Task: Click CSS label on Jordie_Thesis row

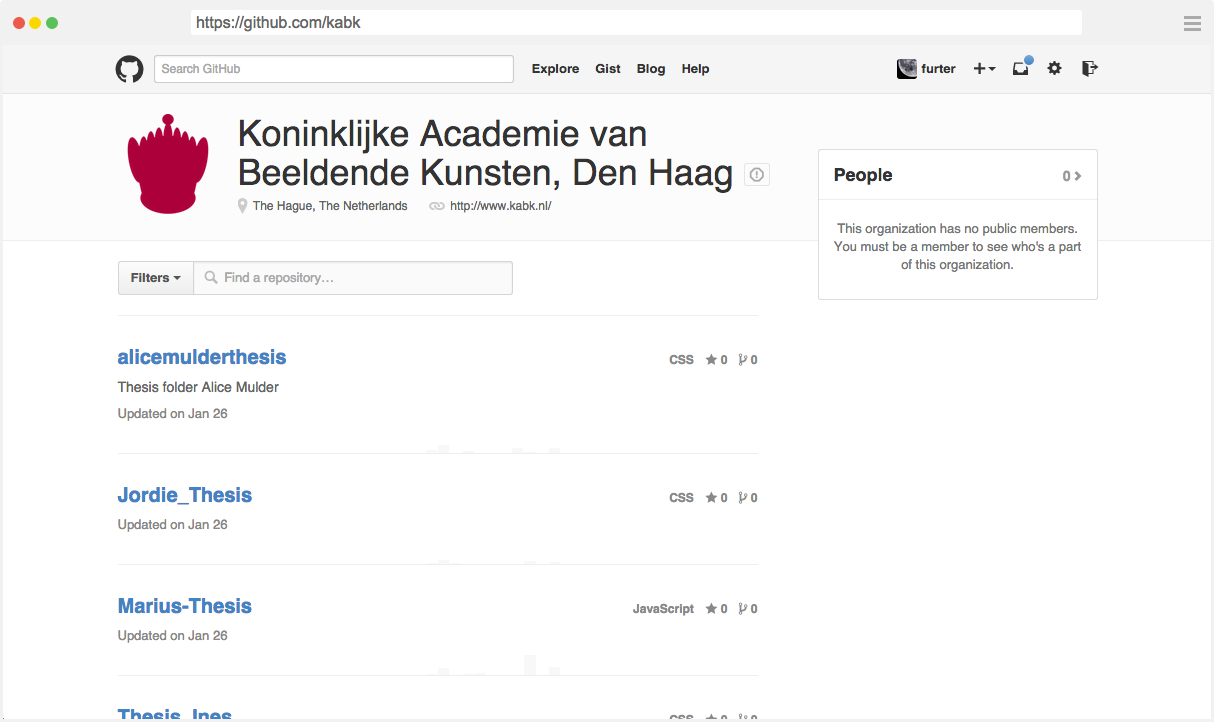Action: coord(681,498)
